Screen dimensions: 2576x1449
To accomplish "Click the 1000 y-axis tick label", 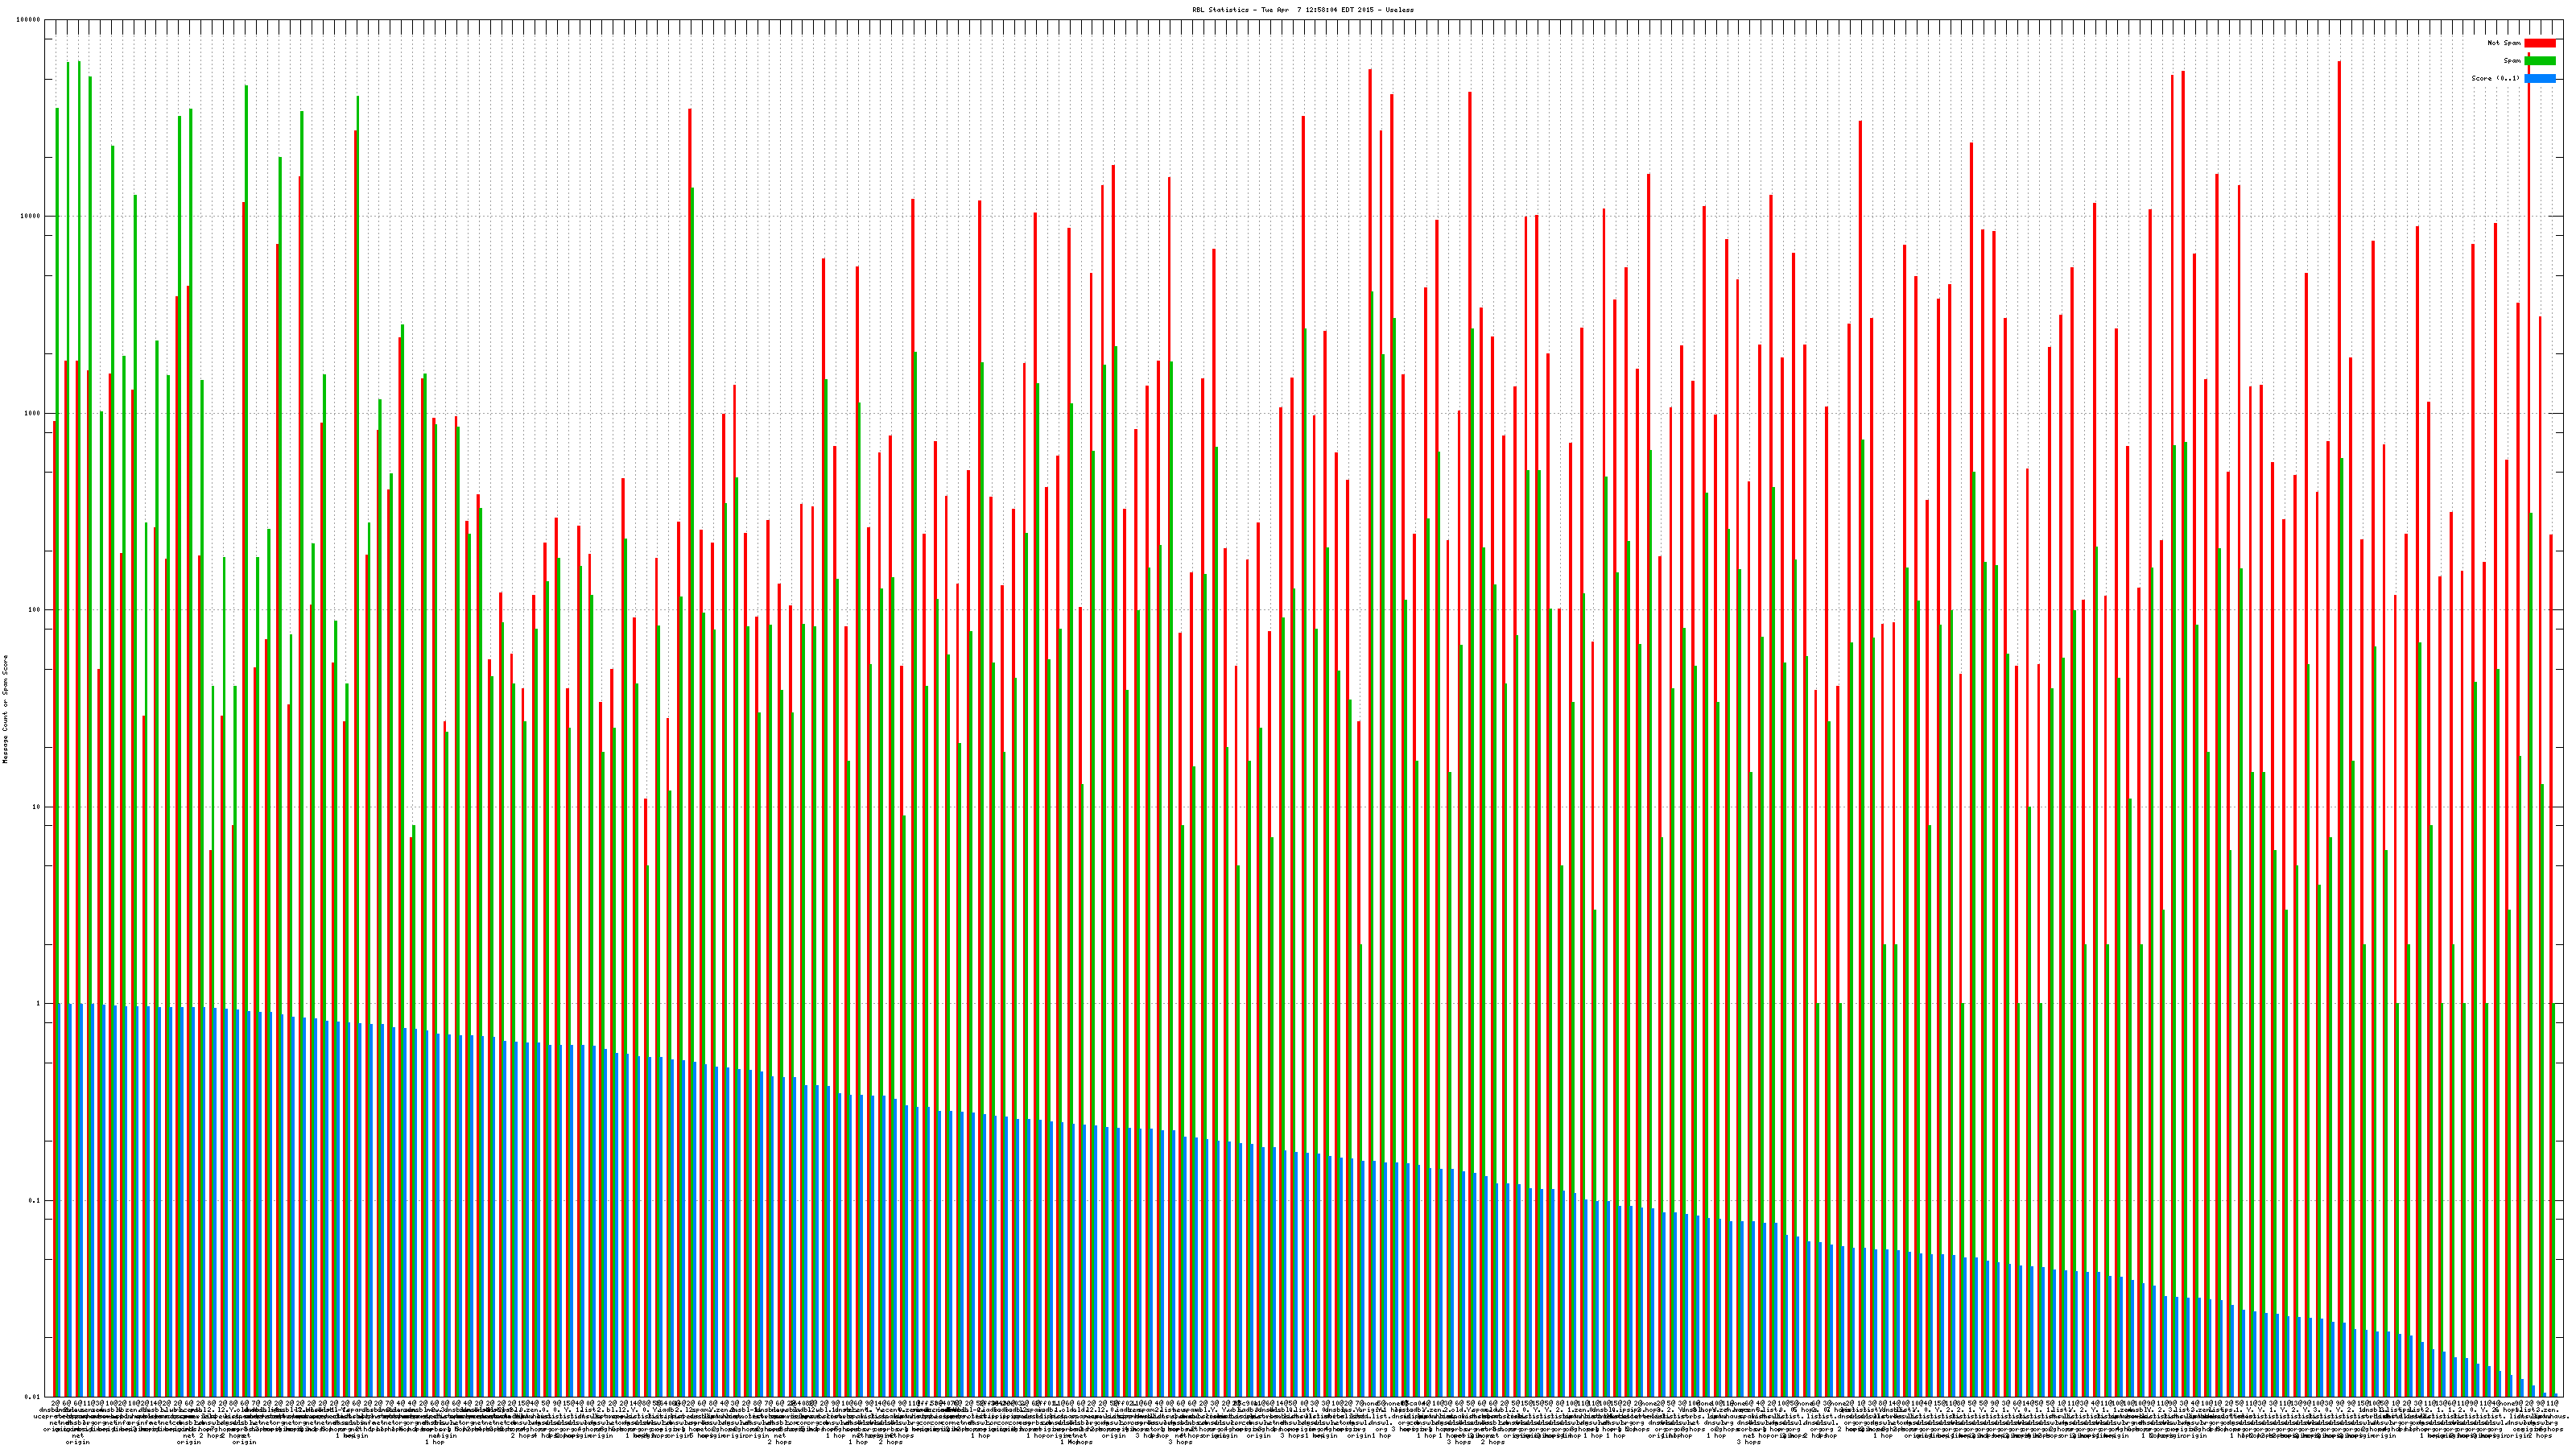I will pos(33,413).
